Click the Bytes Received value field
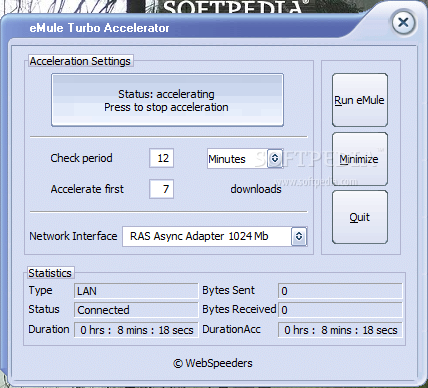 (x=340, y=310)
